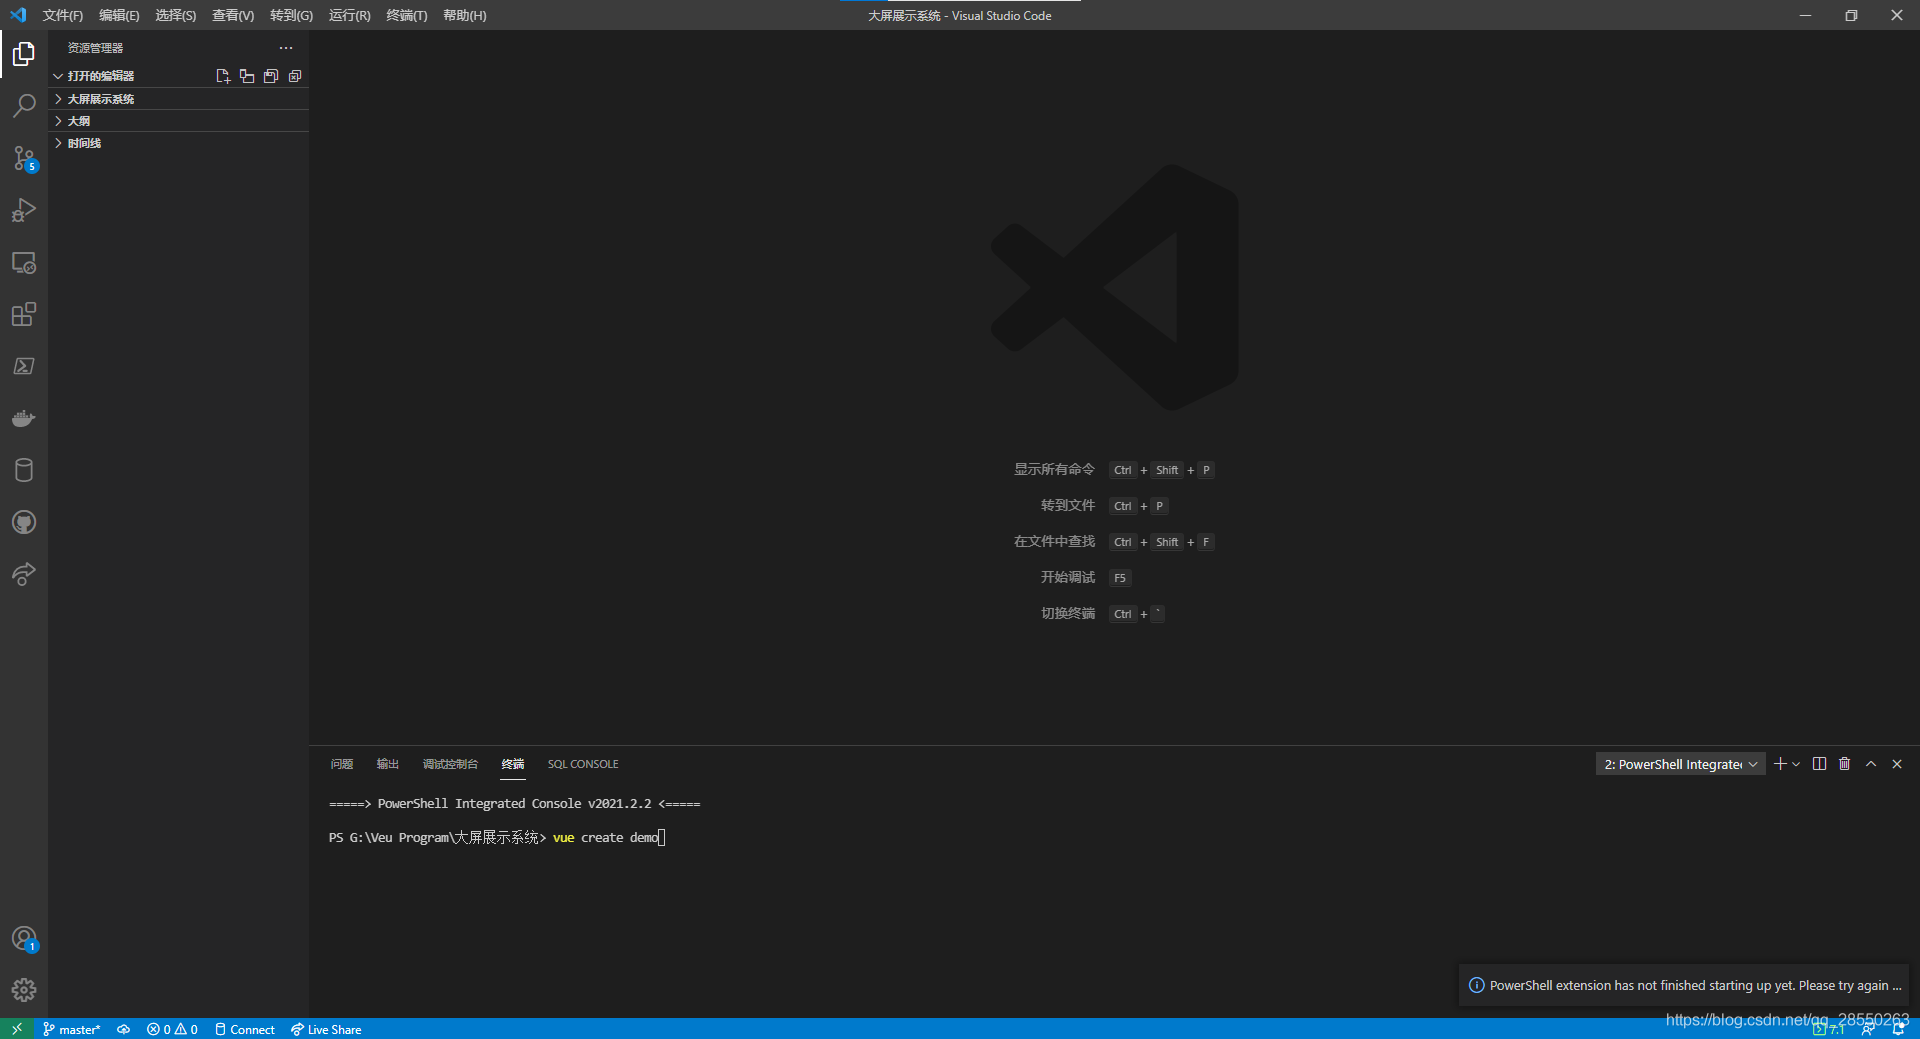The image size is (1920, 1039).
Task: Open Explorer panel more actions ellipsis
Action: tap(286, 48)
